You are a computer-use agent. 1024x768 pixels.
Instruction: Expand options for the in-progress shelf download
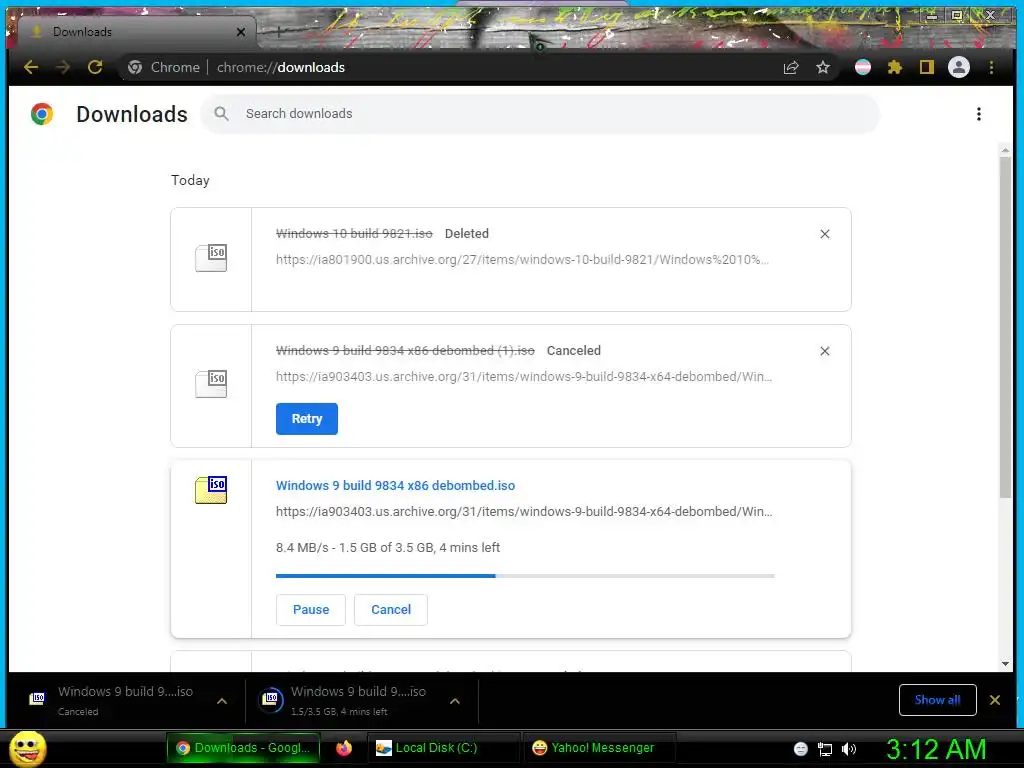tap(455, 701)
